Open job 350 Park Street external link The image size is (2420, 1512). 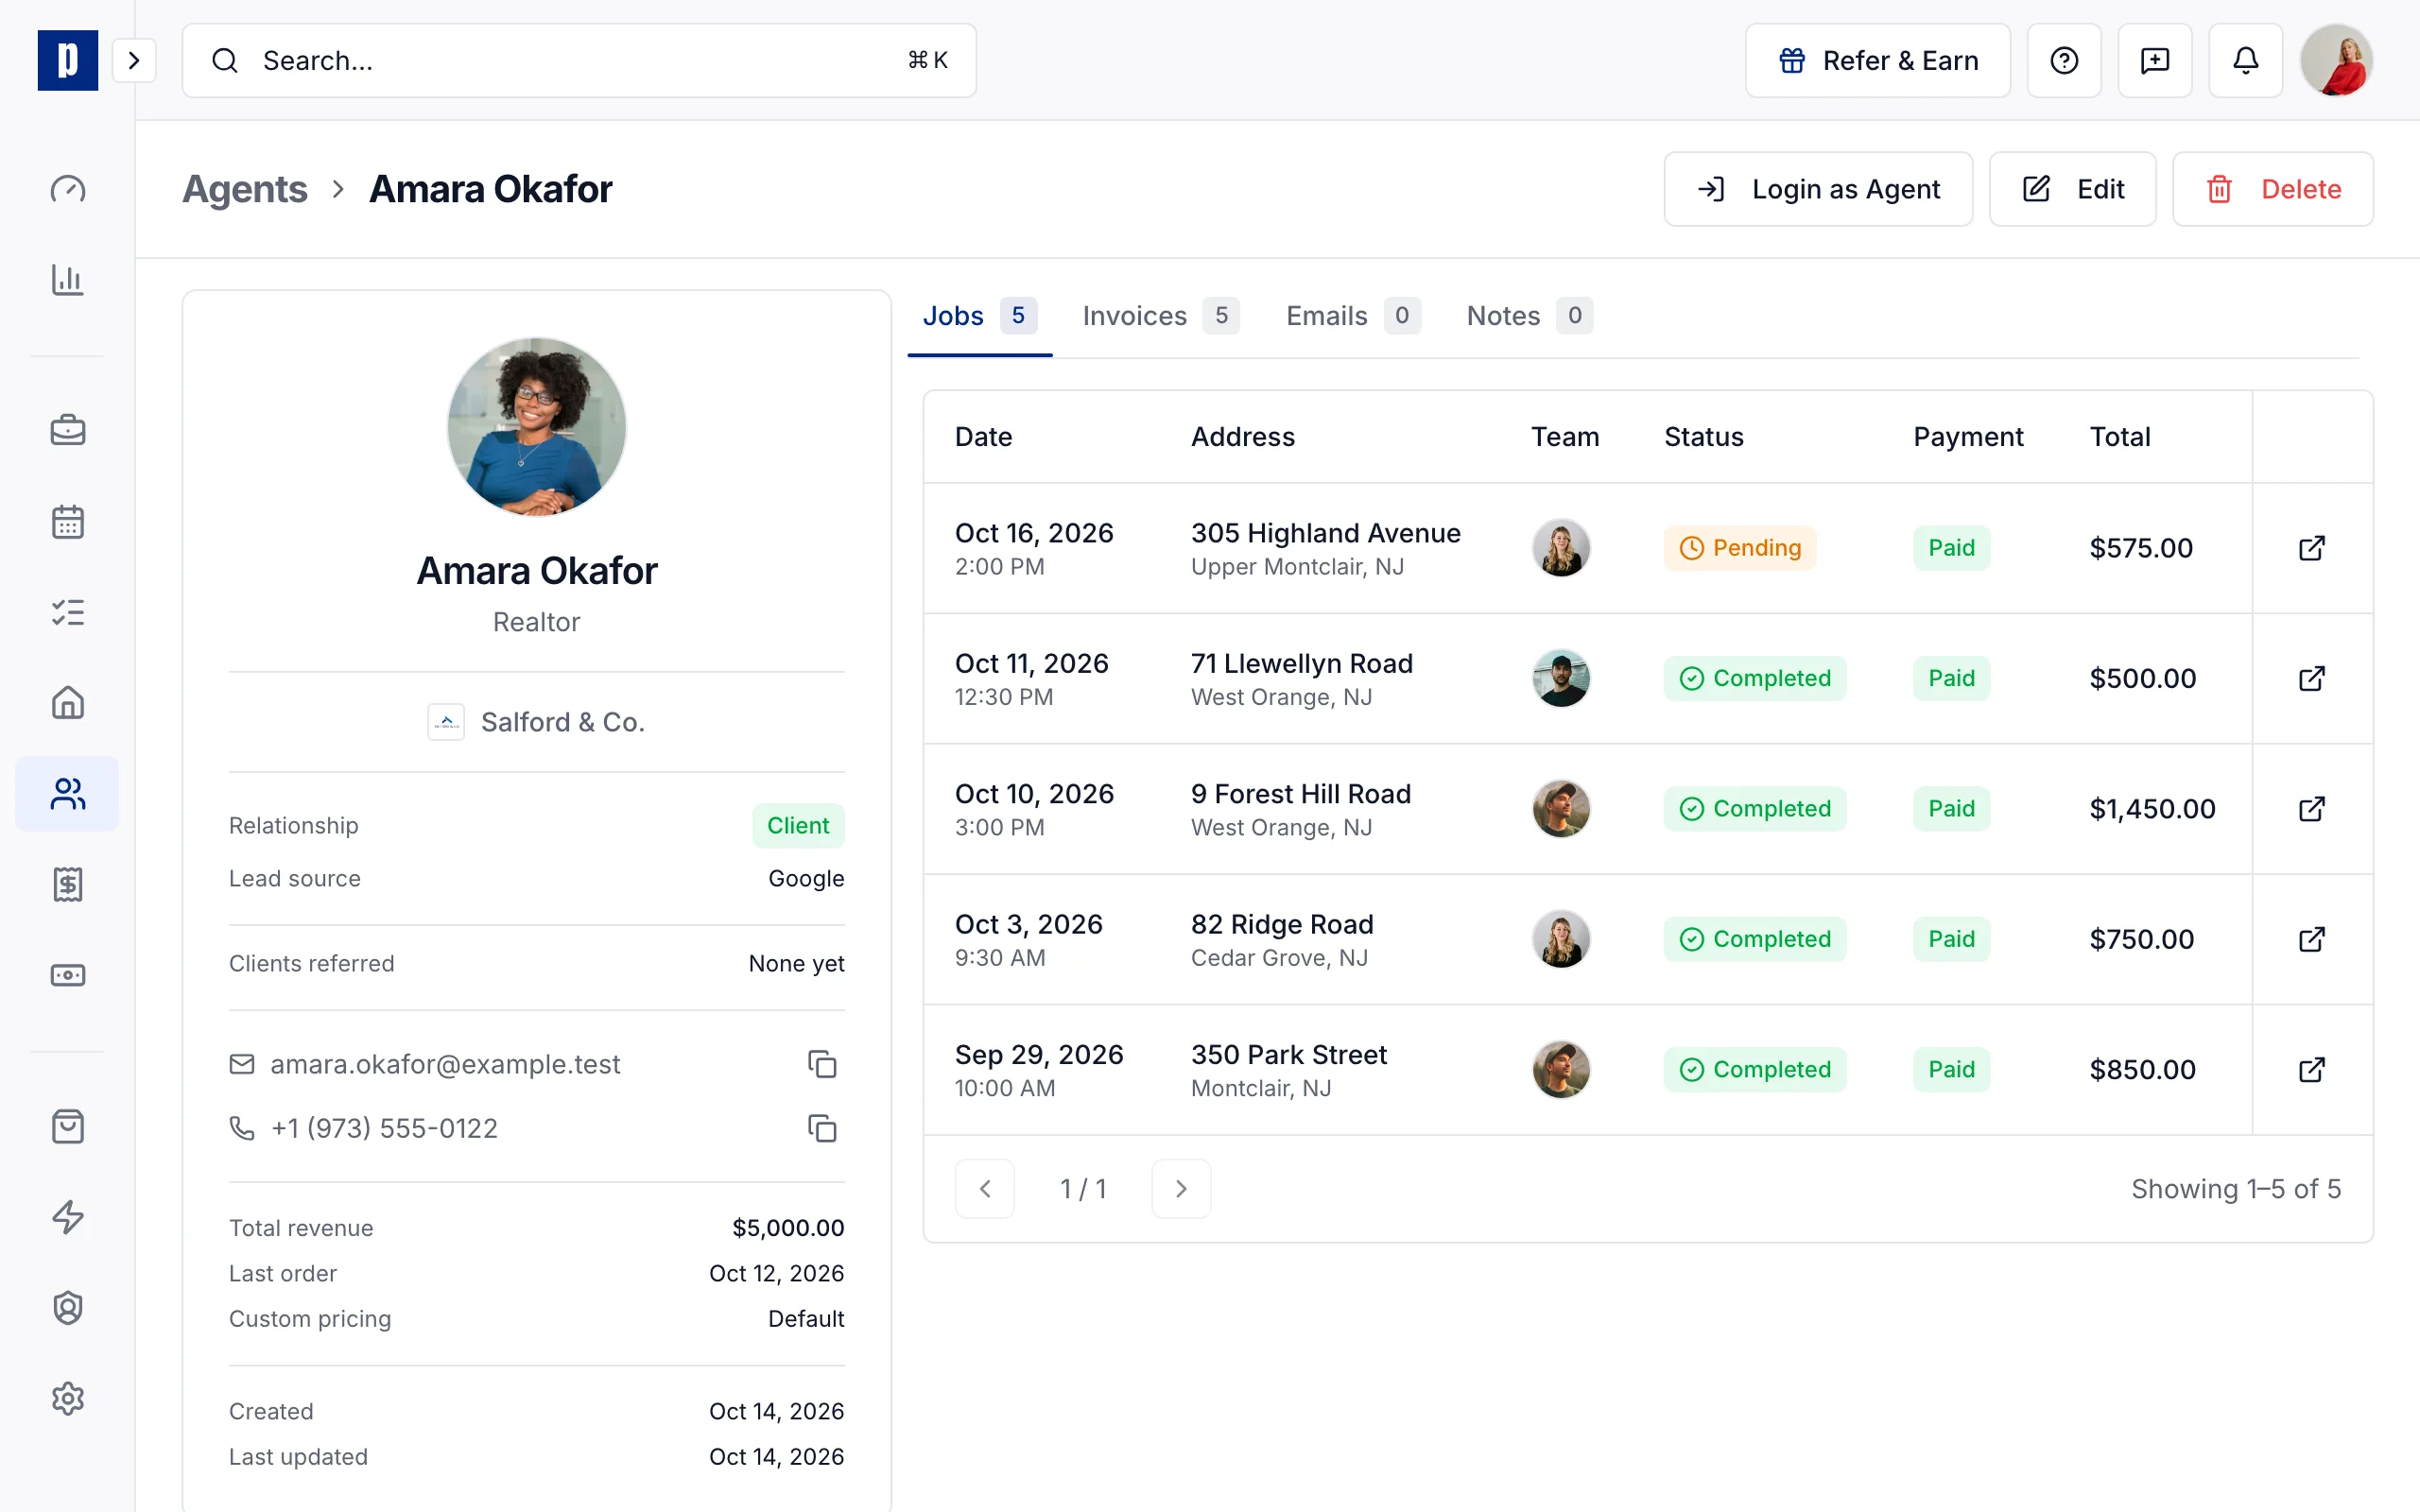coord(2312,1070)
